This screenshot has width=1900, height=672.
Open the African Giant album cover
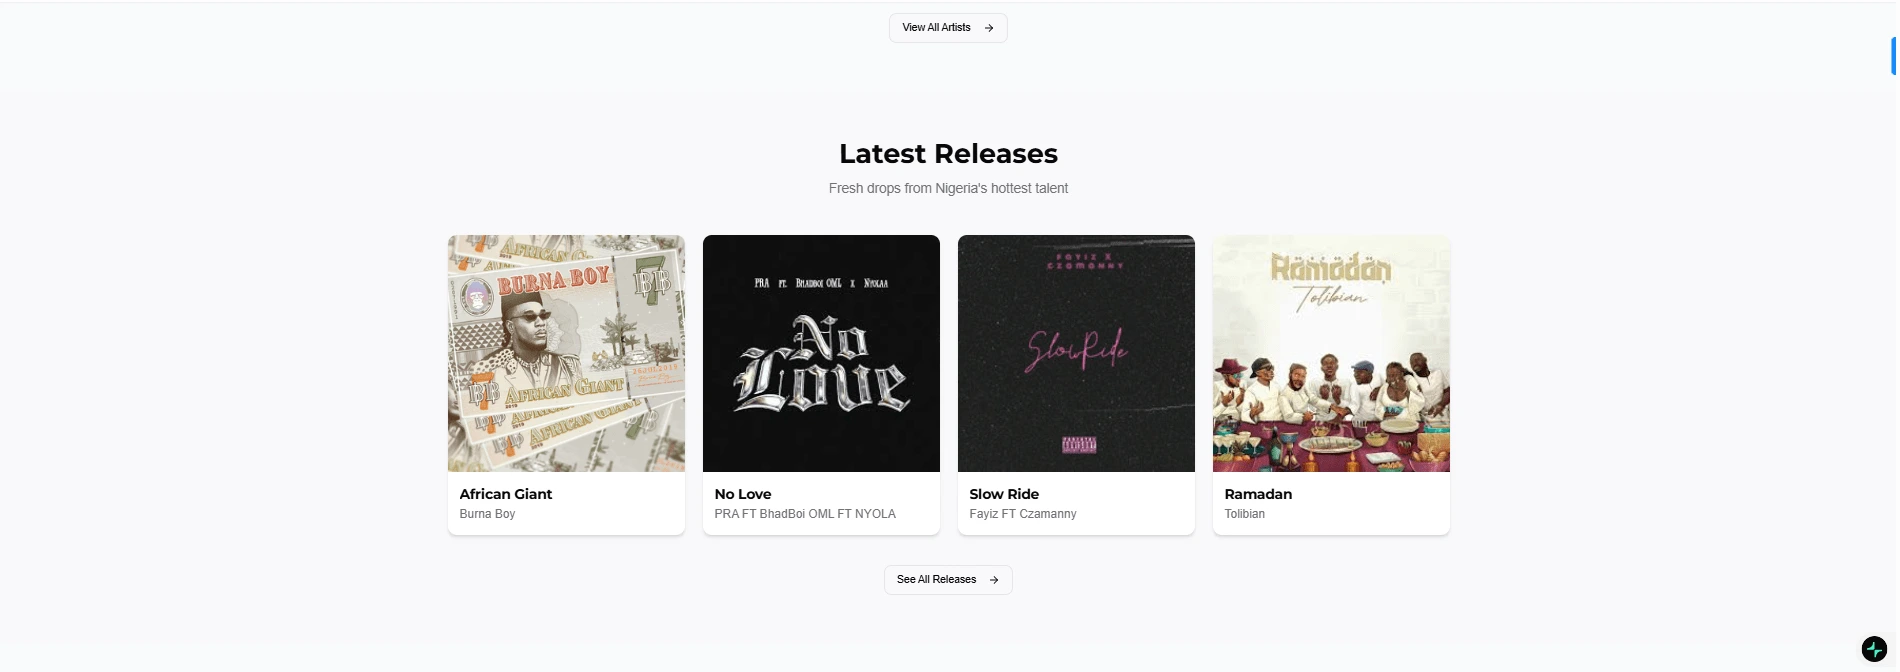[x=566, y=353]
